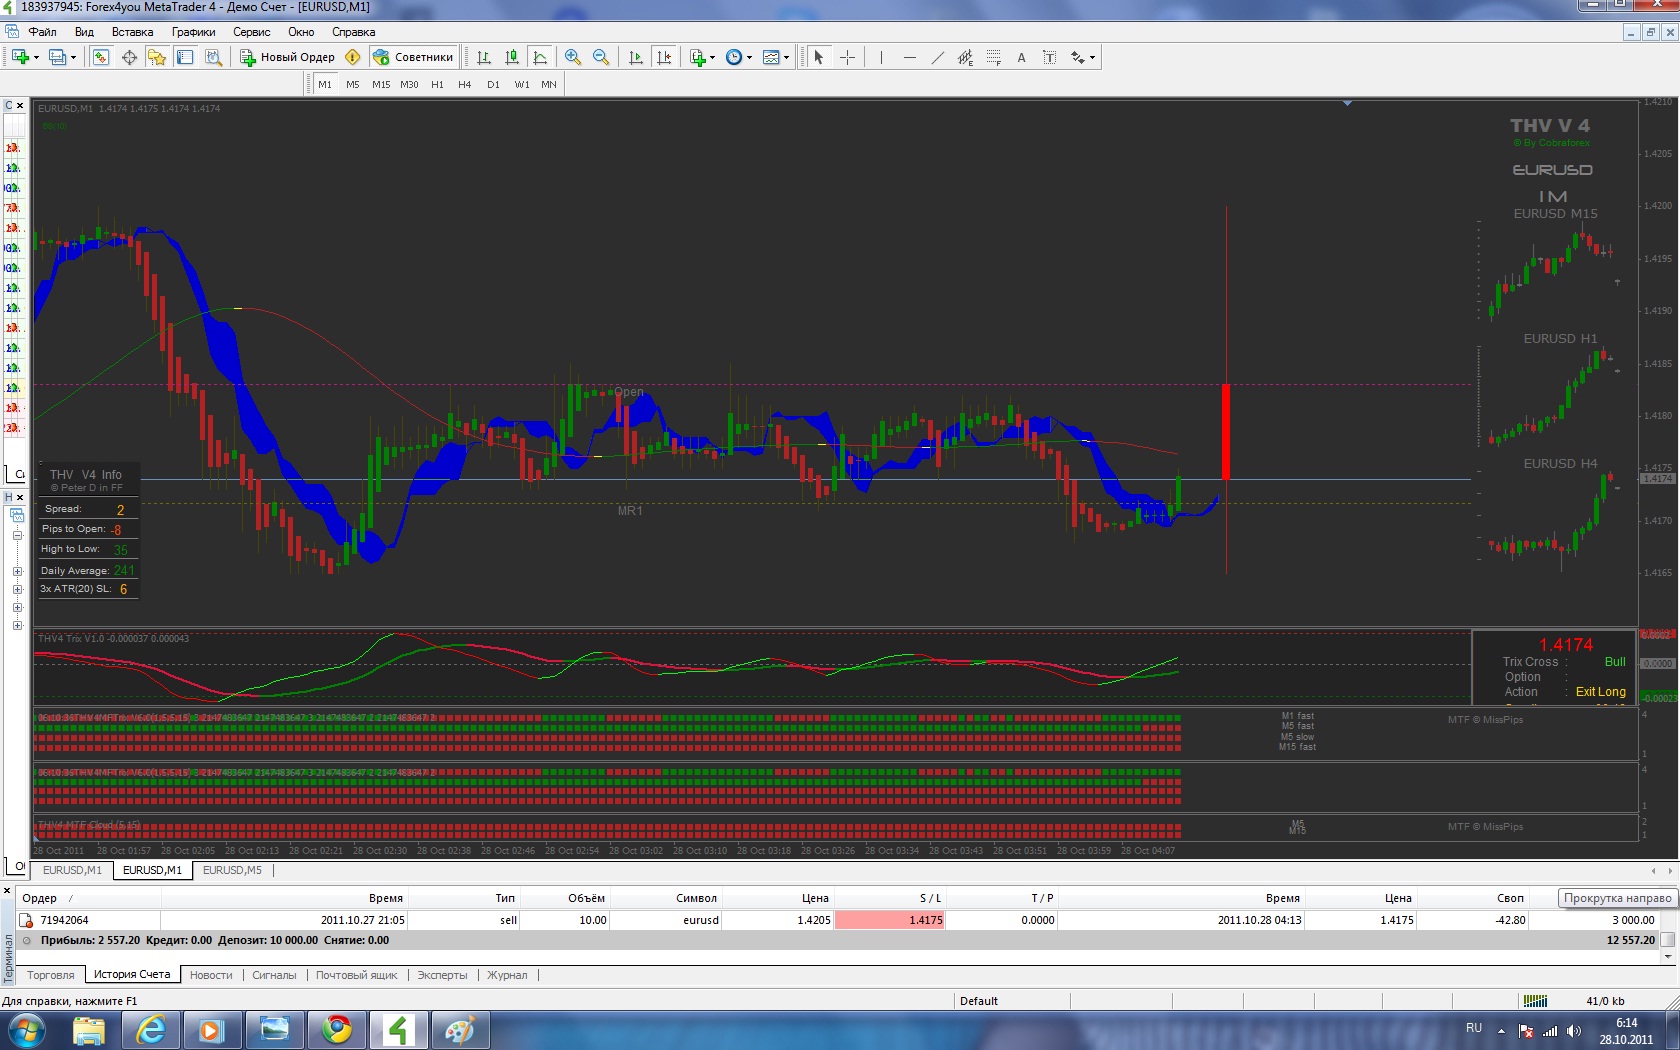This screenshot has width=1680, height=1050.
Task: Toggle chart shift button
Action: pyautogui.click(x=664, y=57)
